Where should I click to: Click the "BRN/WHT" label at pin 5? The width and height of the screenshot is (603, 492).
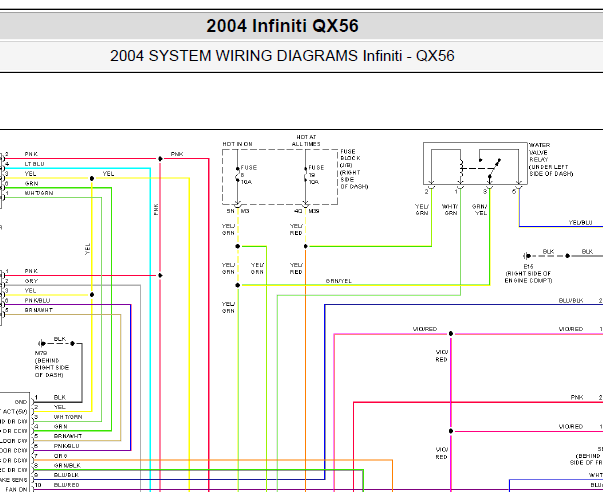(68, 436)
